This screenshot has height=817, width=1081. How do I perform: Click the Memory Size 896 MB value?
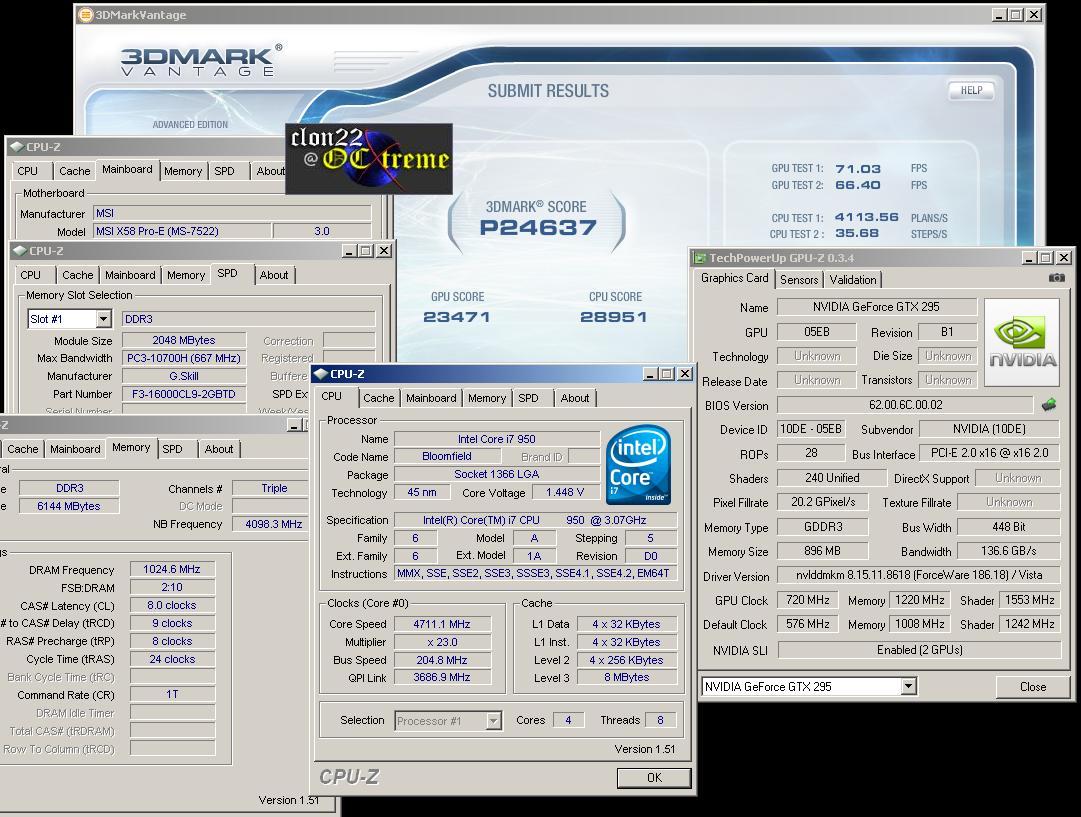[x=822, y=551]
